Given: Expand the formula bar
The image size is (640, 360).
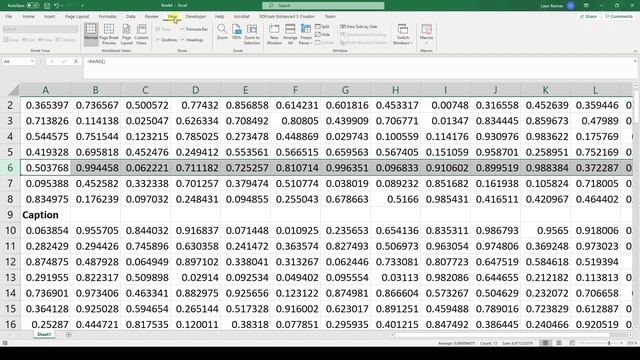Looking at the screenshot, I should (x=635, y=61).
